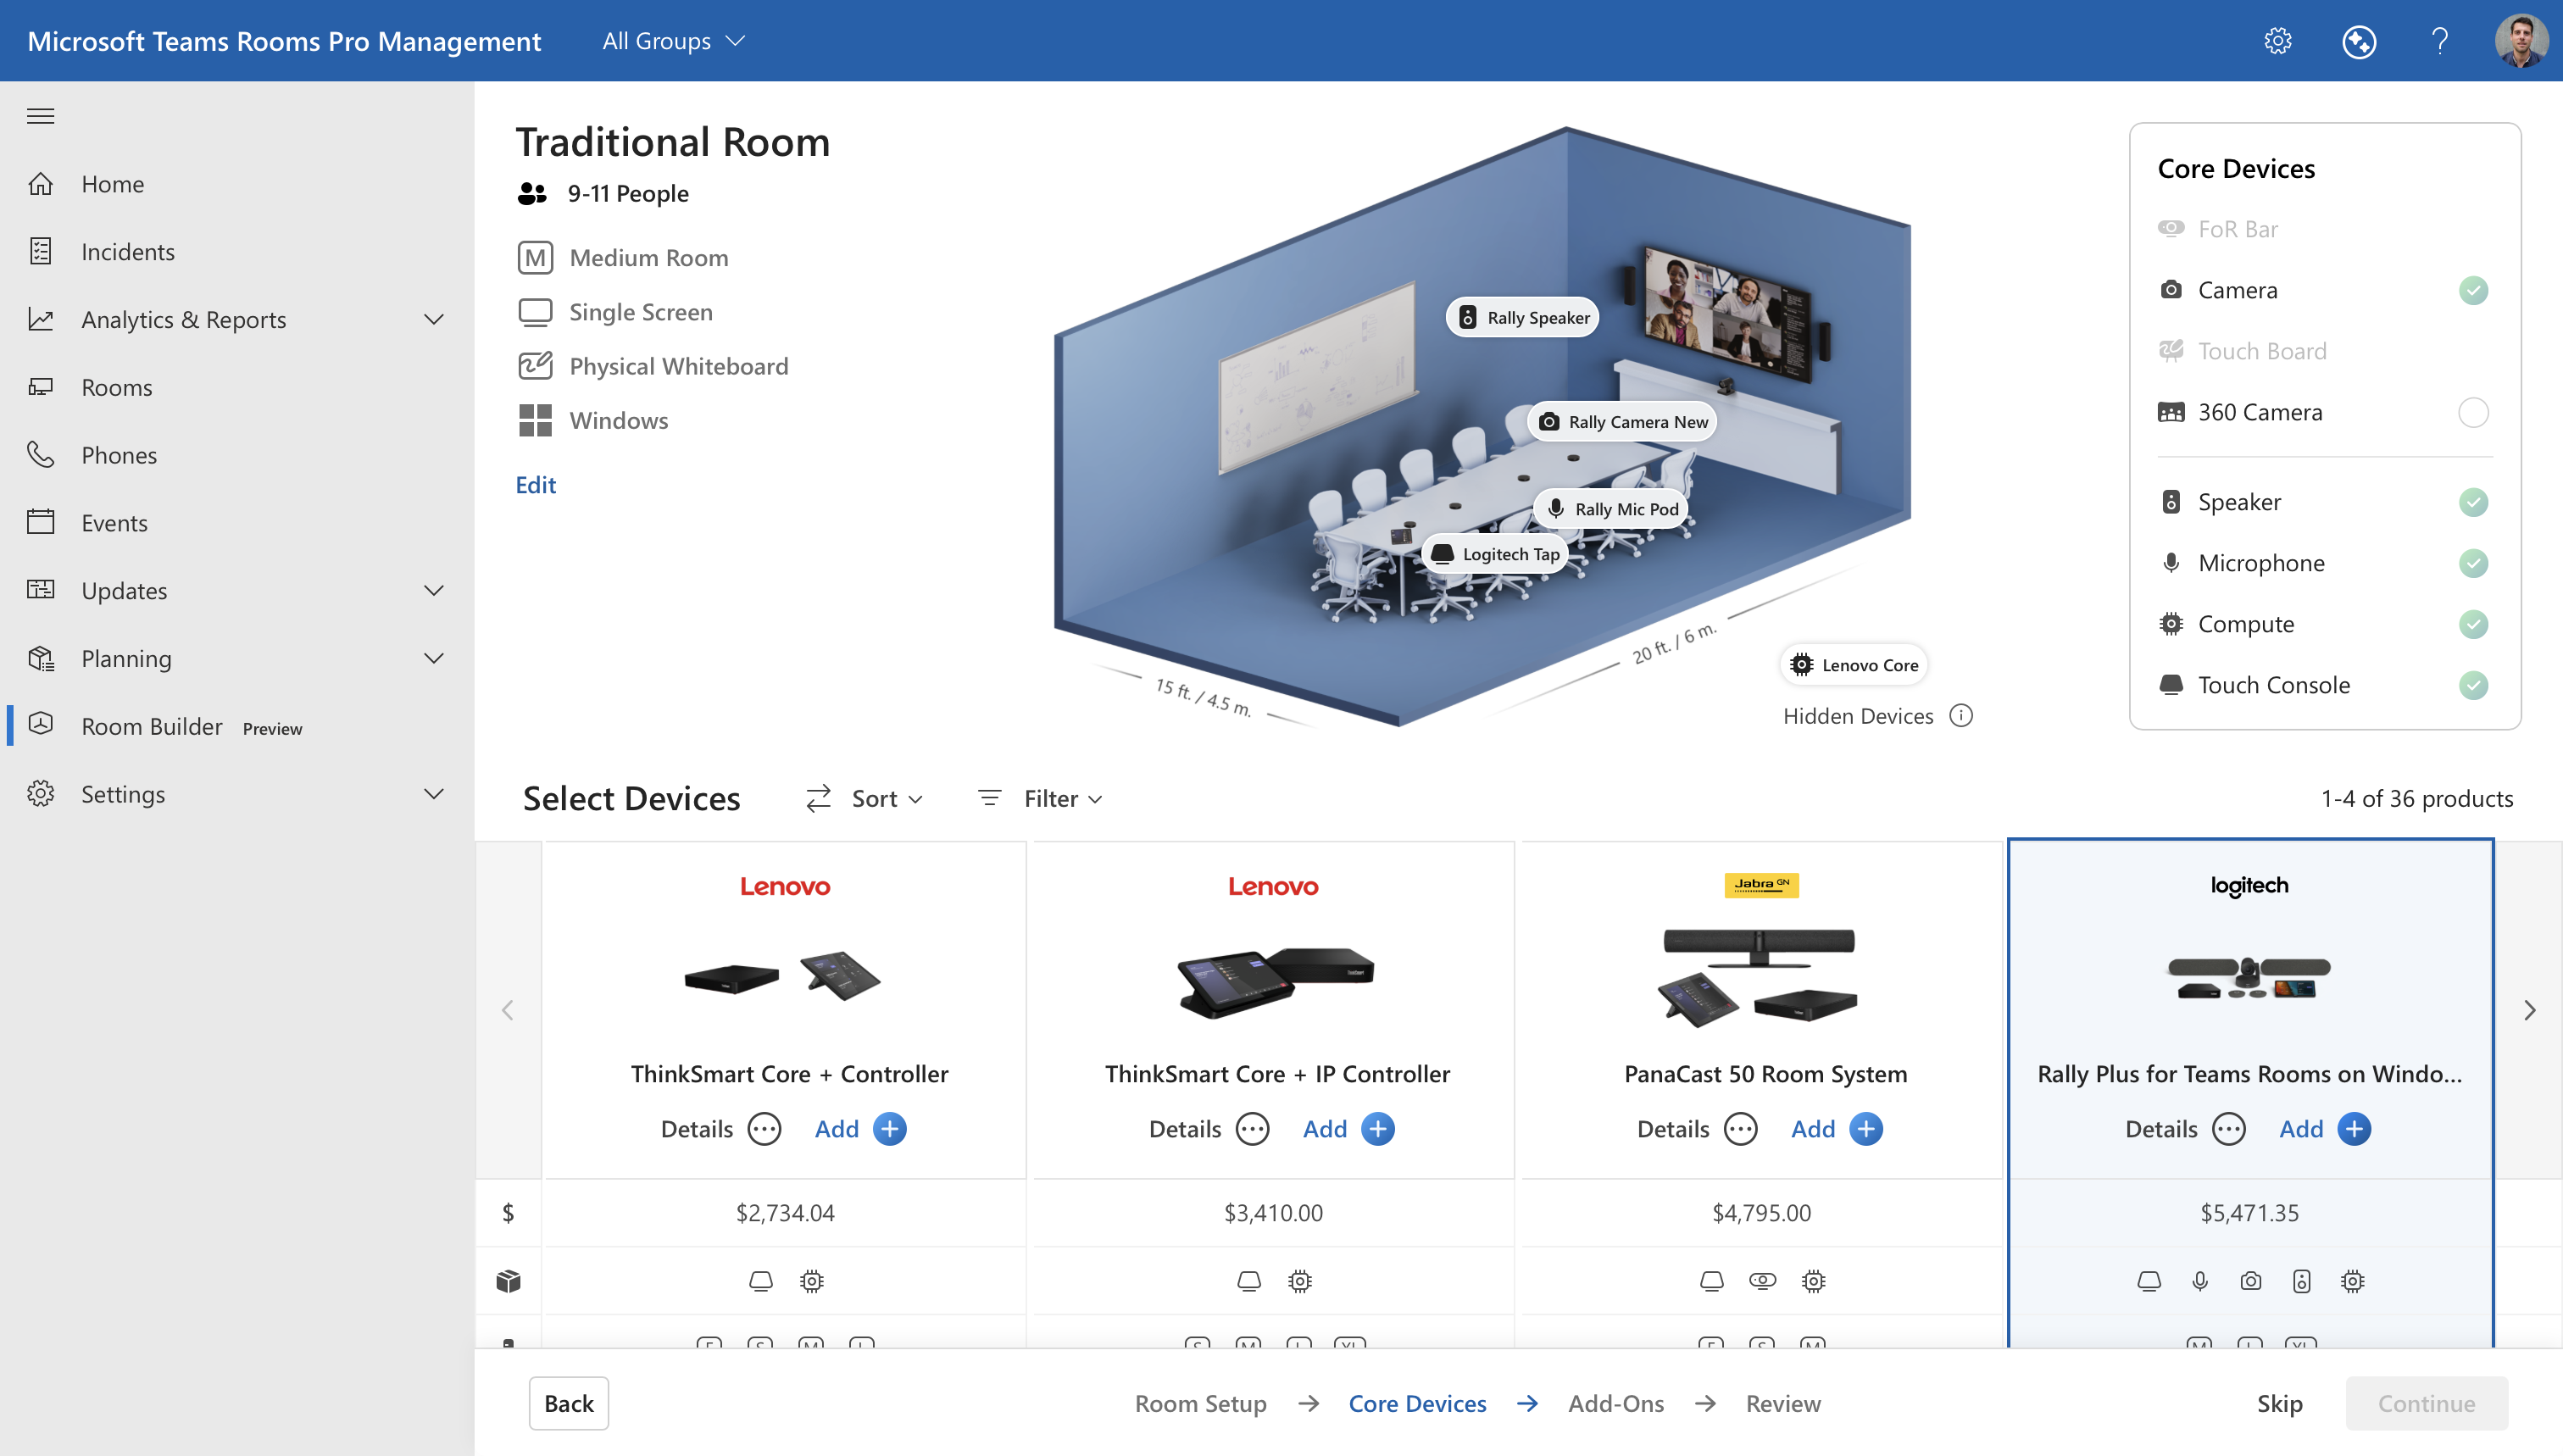The image size is (2563, 1456).
Task: Open the settings gear in header
Action: click(2277, 41)
